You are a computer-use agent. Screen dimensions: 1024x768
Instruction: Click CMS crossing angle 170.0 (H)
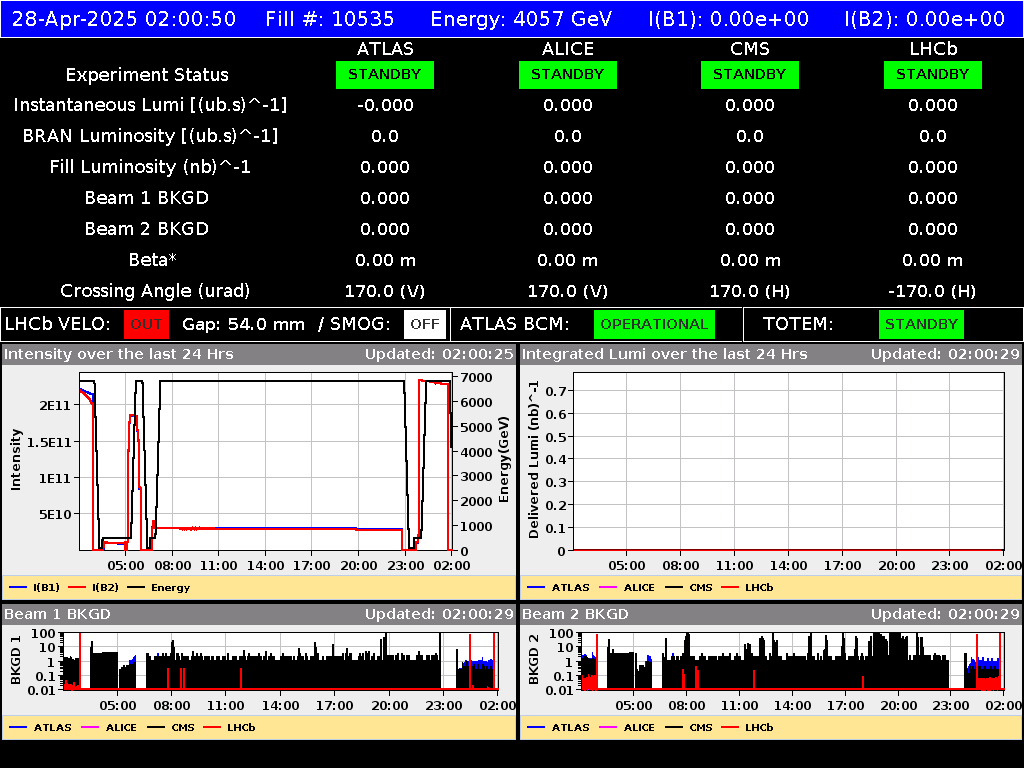(x=750, y=291)
